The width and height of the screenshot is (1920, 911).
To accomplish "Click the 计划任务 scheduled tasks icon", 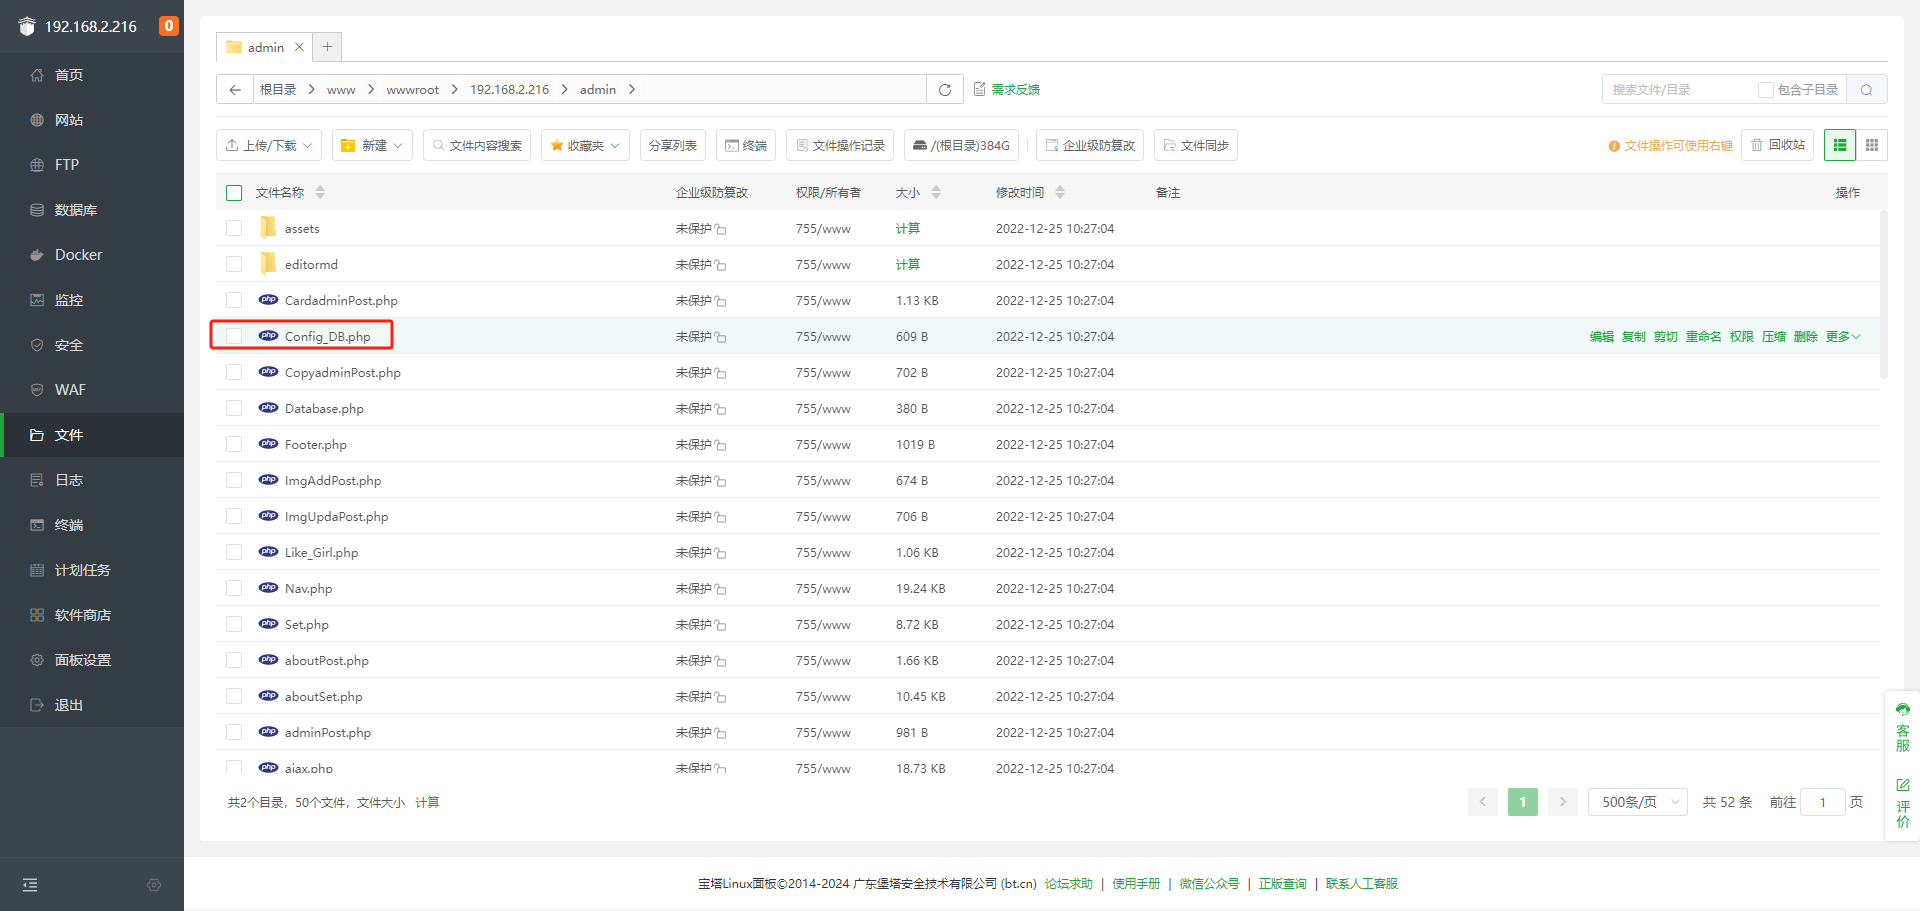I will click(x=37, y=570).
